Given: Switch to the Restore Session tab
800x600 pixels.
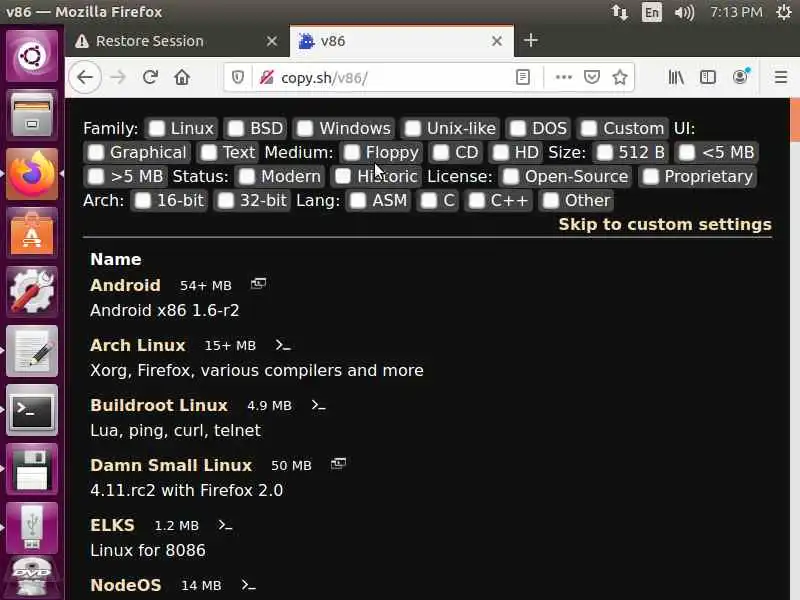Looking at the screenshot, I should [x=177, y=41].
